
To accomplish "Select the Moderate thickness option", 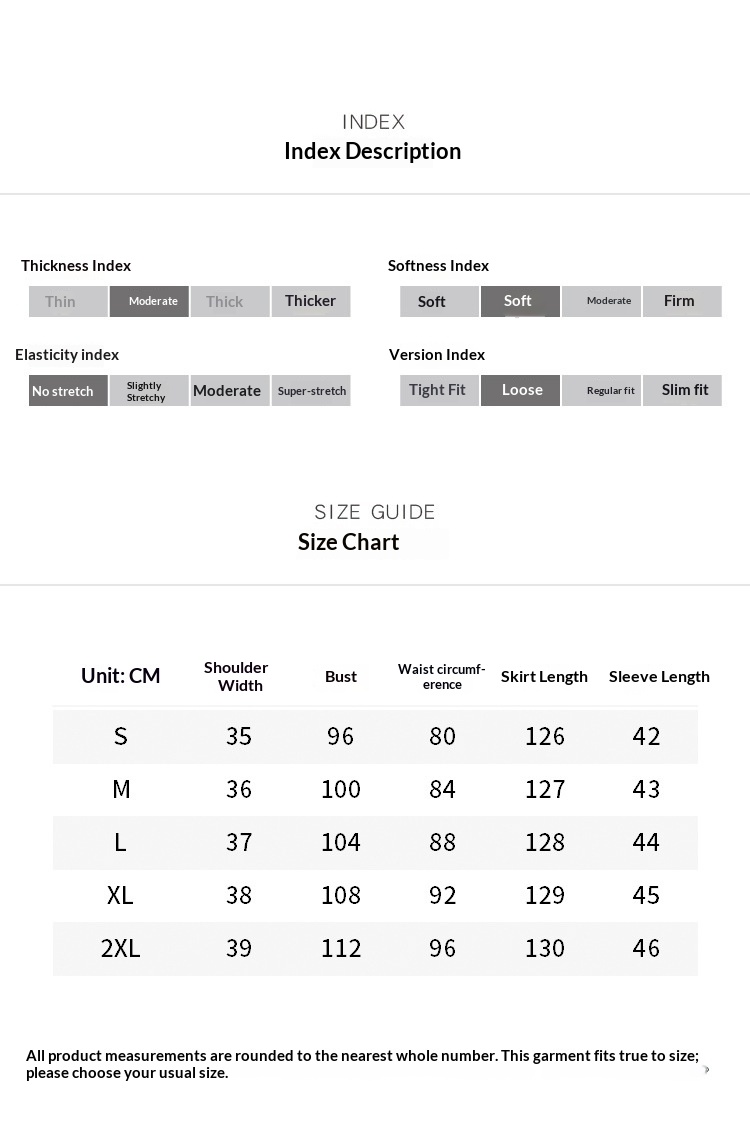I will pyautogui.click(x=149, y=301).
